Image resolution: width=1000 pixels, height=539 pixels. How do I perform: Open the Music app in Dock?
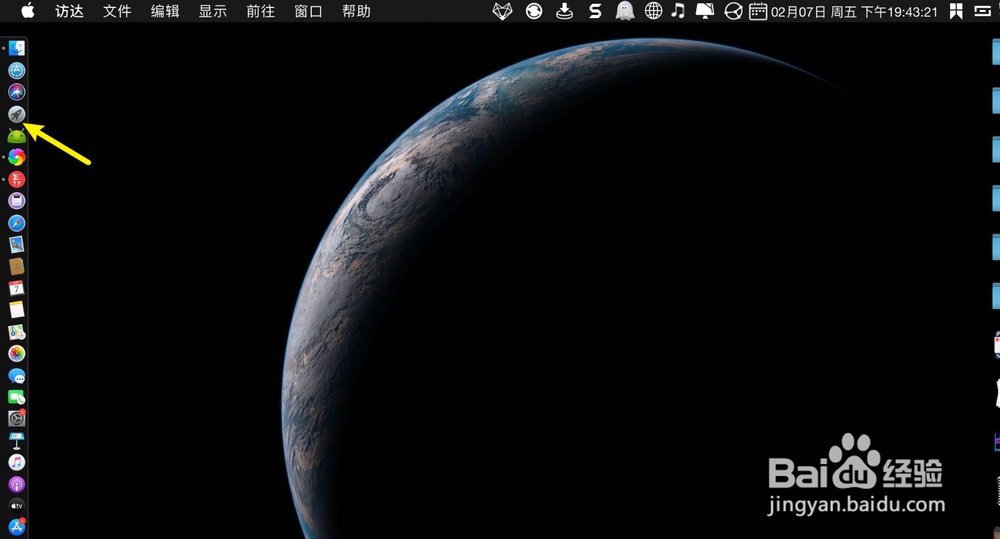(17, 462)
